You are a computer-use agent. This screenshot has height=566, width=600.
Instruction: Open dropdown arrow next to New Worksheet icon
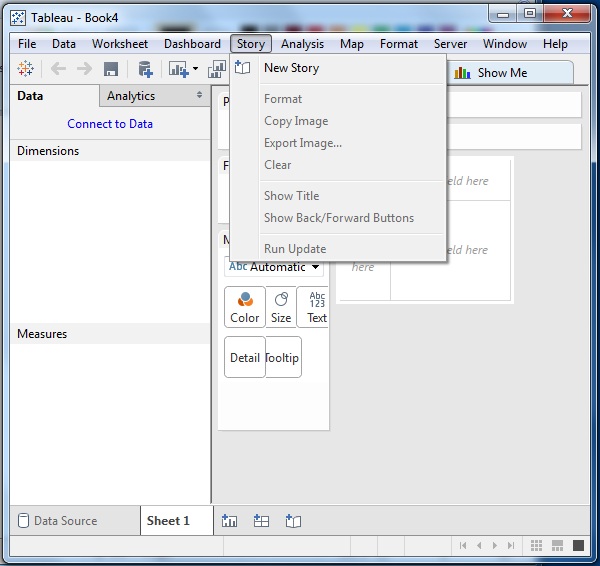click(x=196, y=69)
